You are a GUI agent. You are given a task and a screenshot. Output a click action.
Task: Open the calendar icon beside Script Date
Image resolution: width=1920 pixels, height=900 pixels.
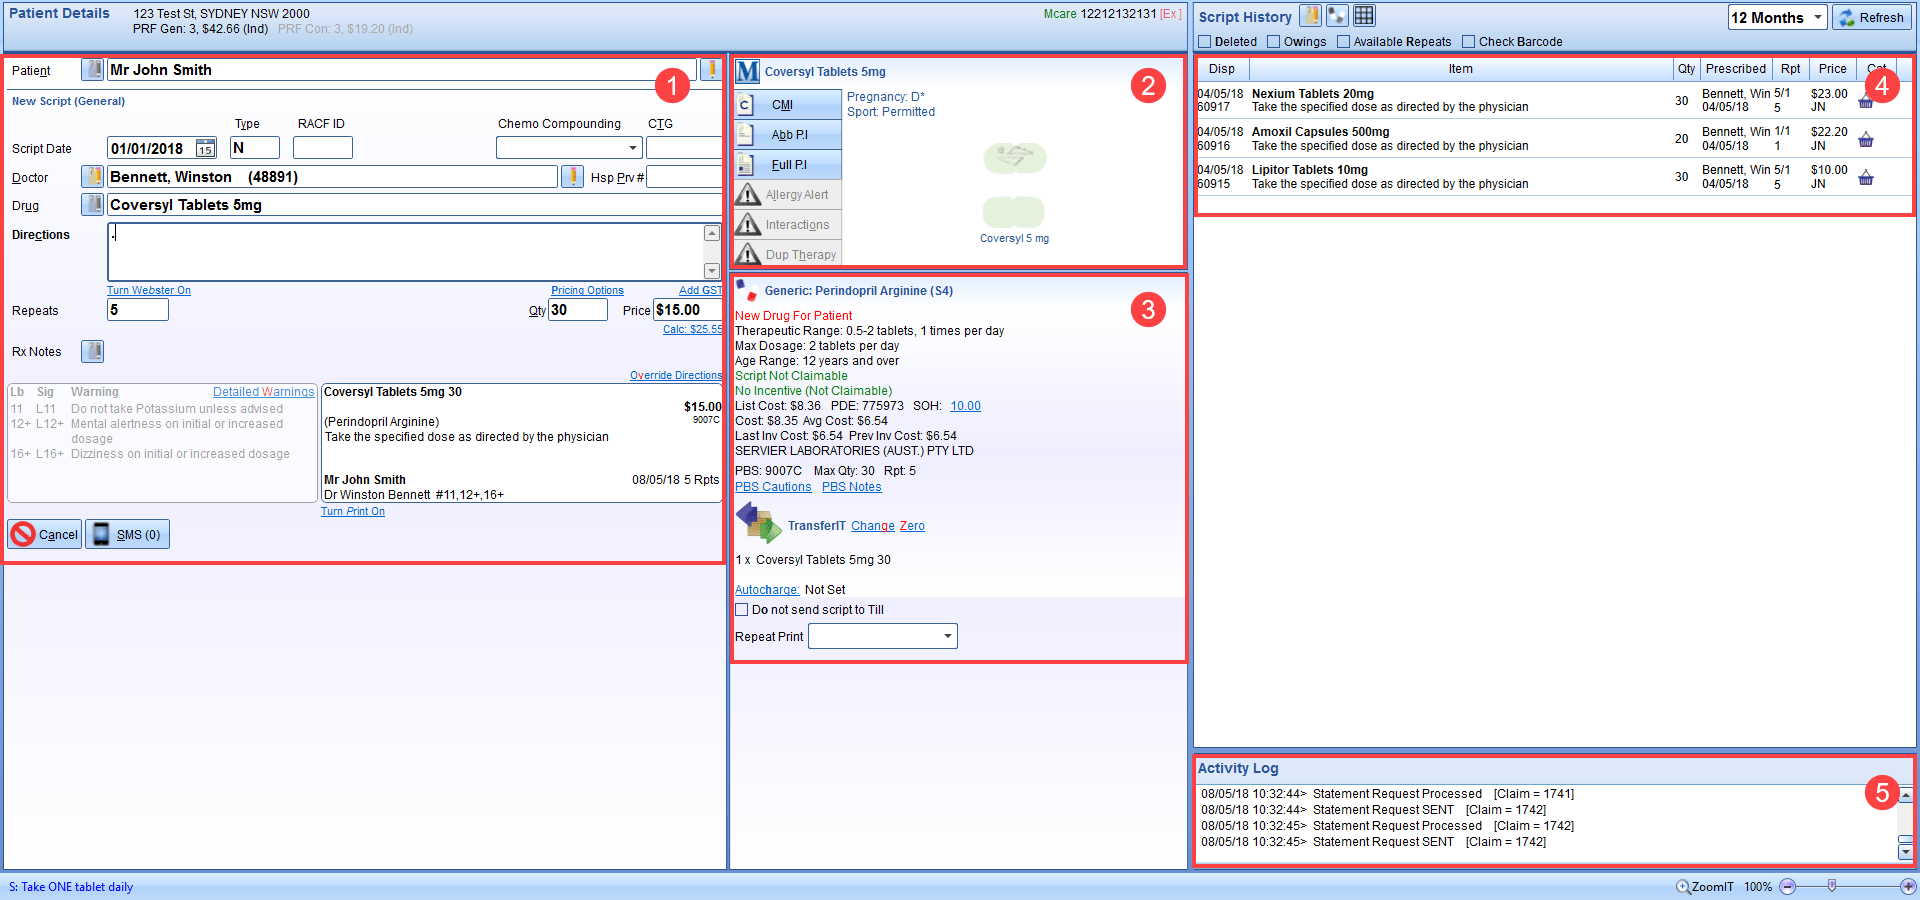pyautogui.click(x=205, y=147)
